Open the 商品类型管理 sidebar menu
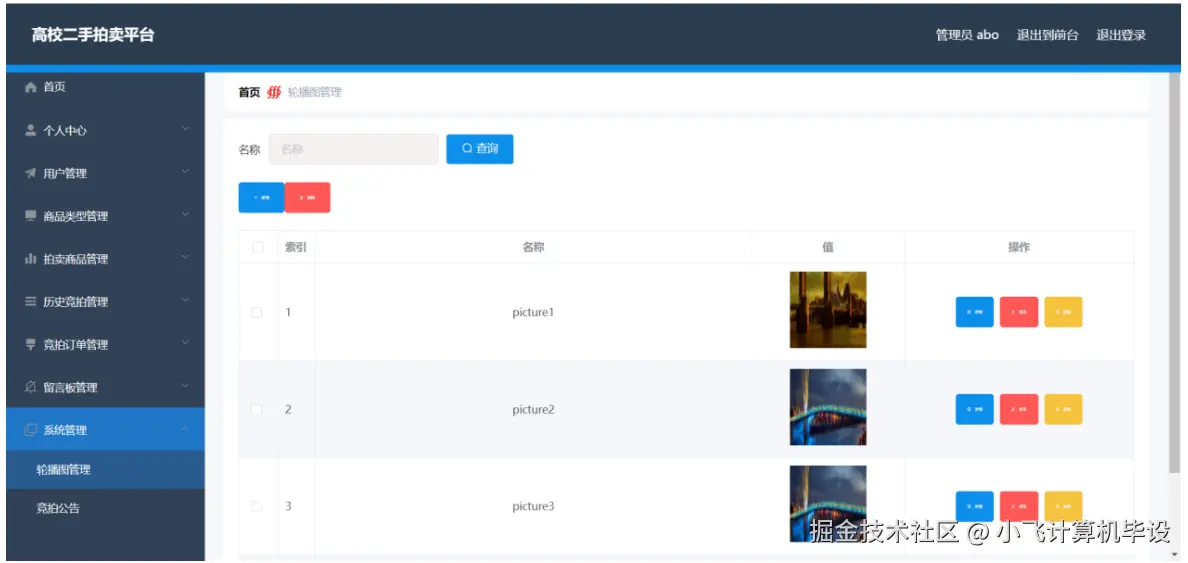This screenshot has width=1188, height=563. coord(105,216)
